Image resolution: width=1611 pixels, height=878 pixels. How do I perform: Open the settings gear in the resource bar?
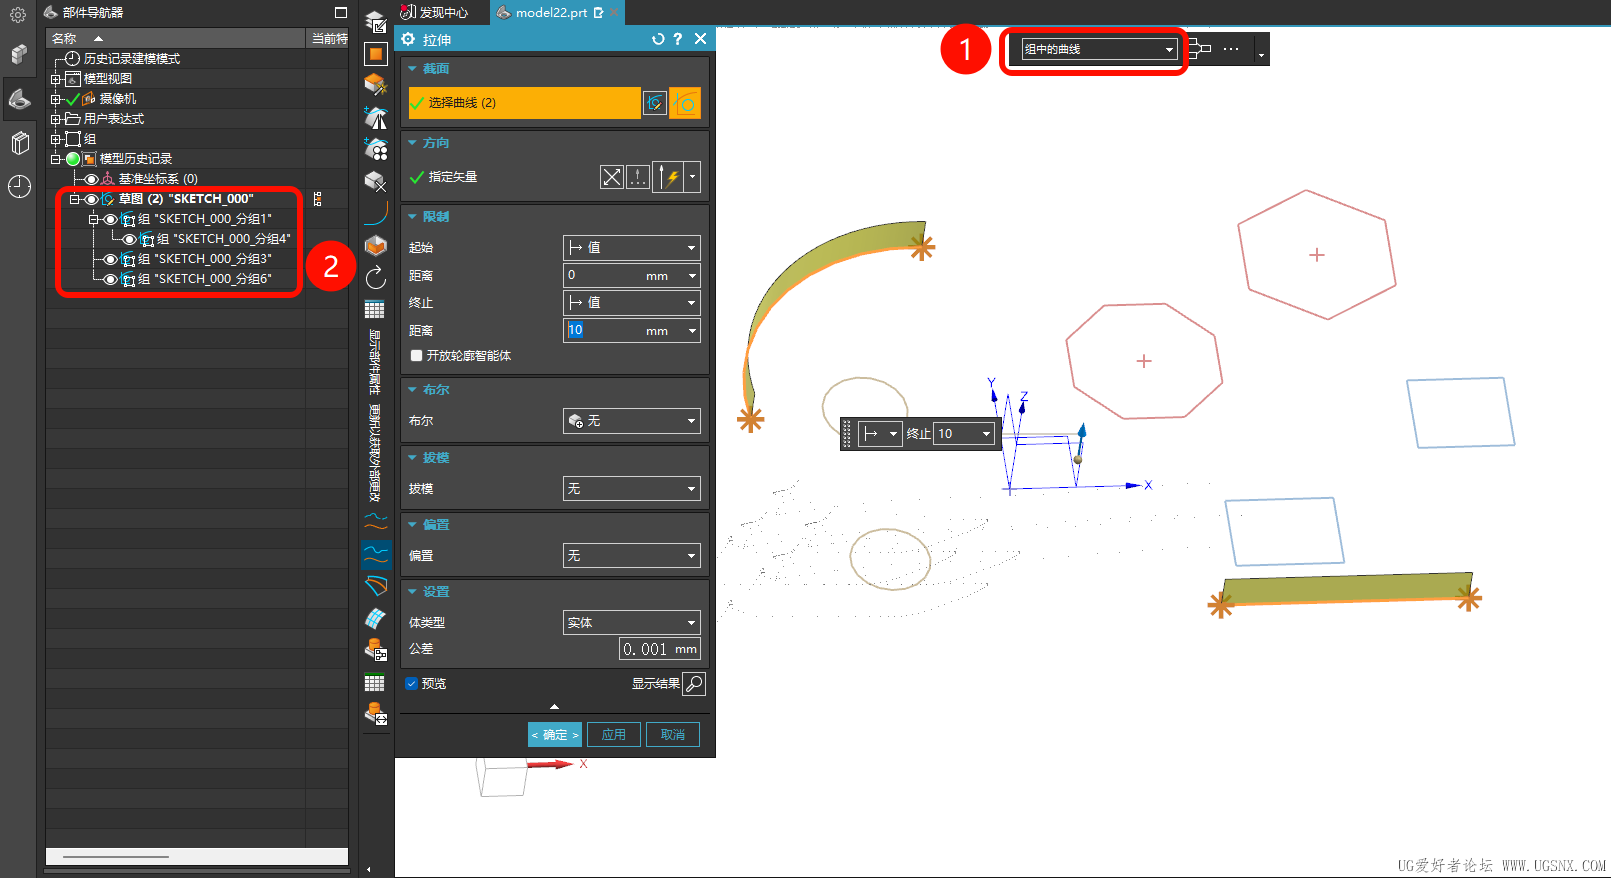(x=18, y=15)
